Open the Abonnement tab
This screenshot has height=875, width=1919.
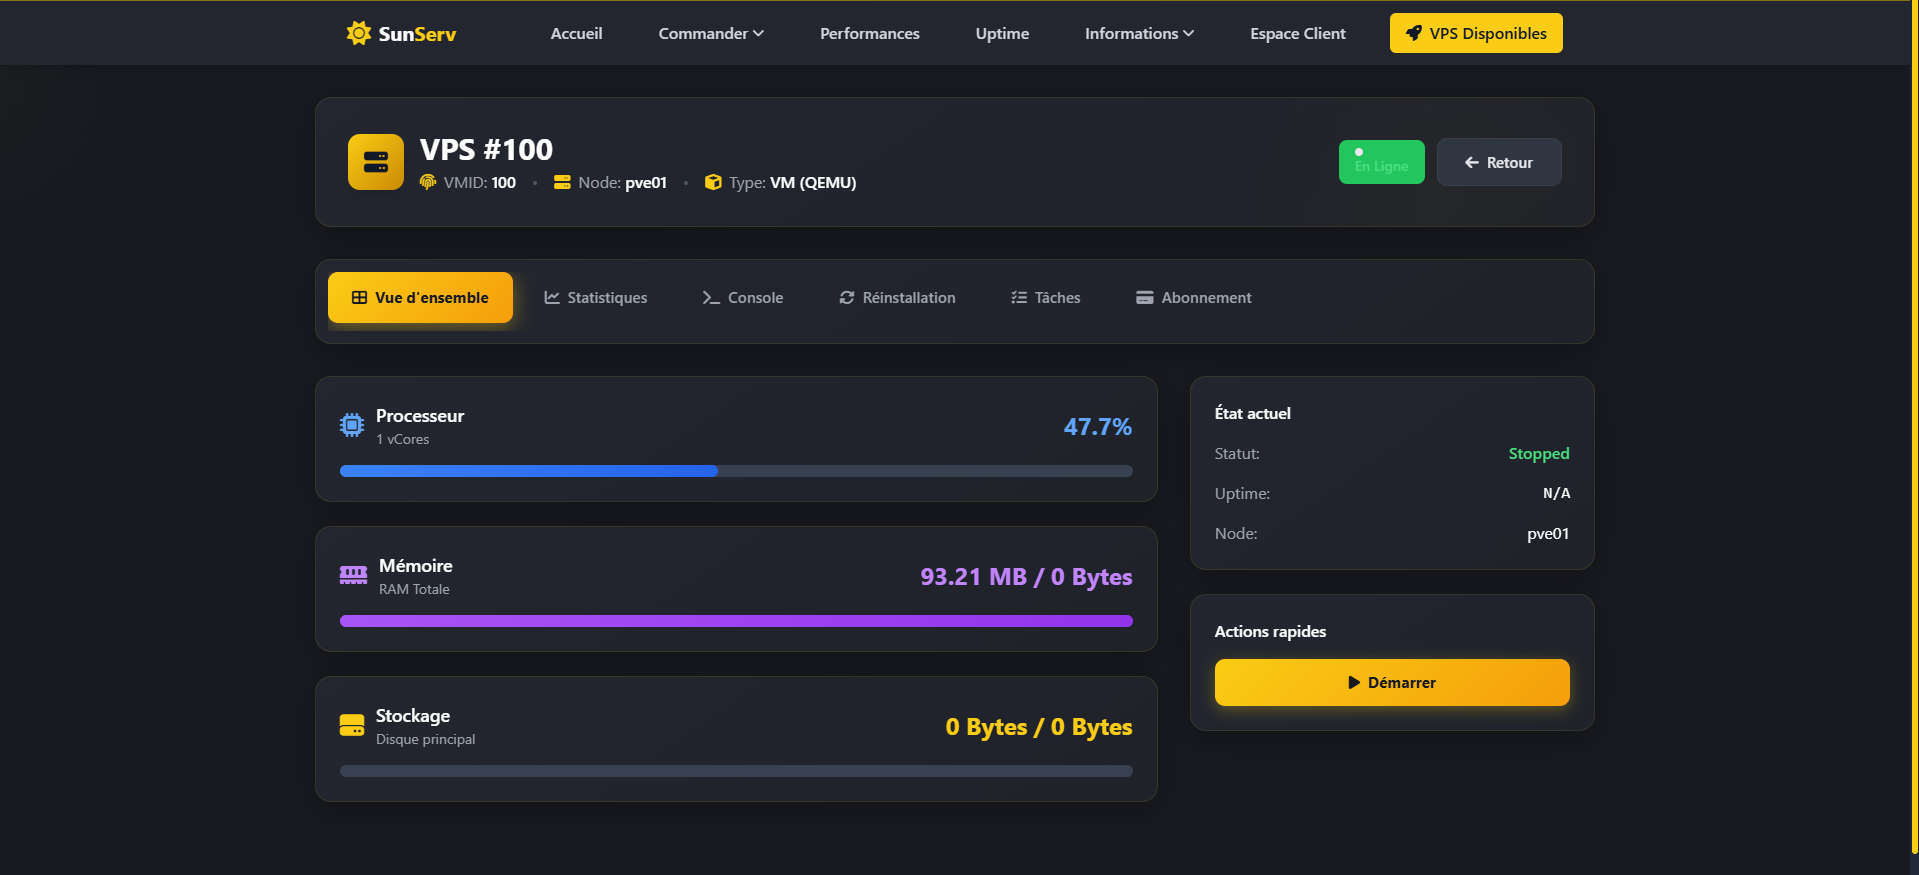pos(1193,298)
